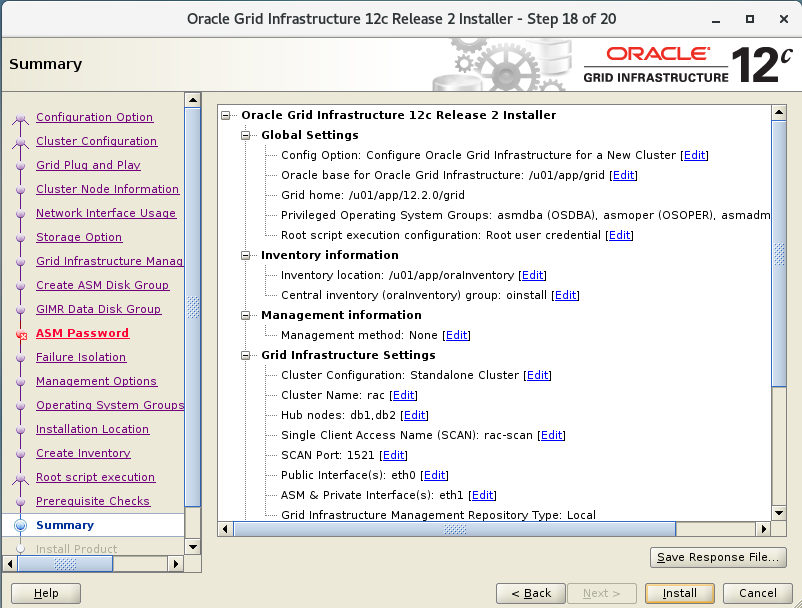Open installer Help

46,593
